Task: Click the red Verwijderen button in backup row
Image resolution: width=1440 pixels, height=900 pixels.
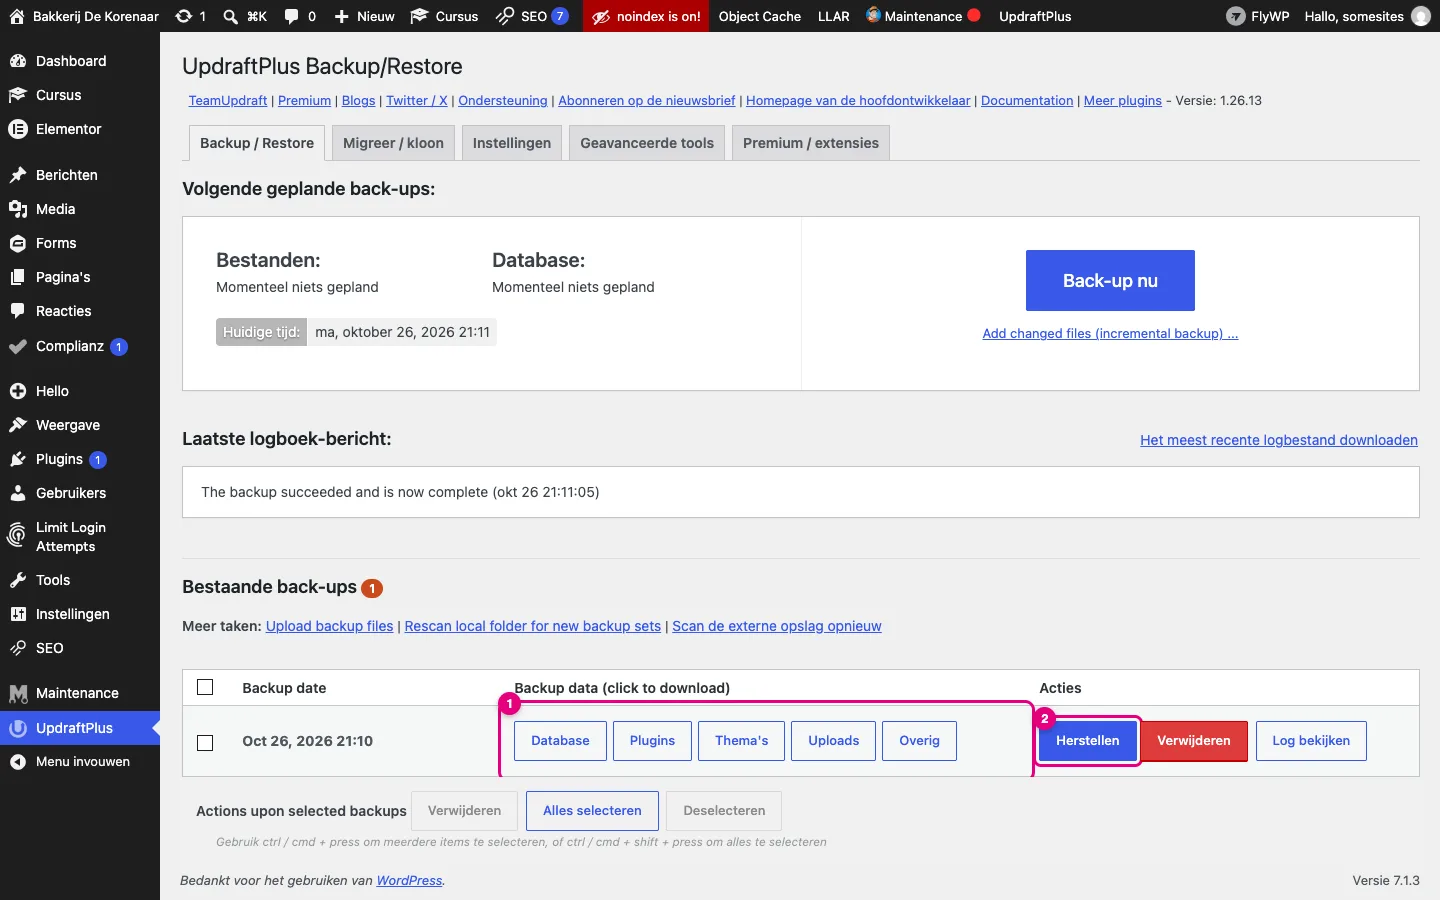Action: tap(1194, 741)
